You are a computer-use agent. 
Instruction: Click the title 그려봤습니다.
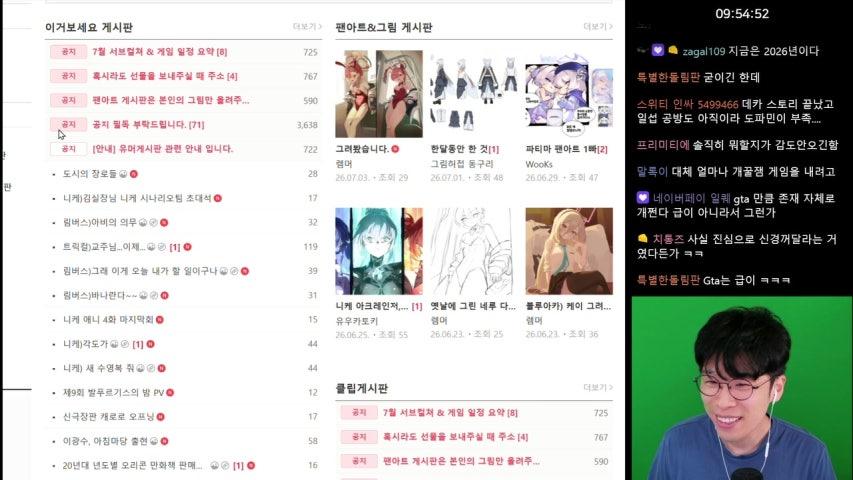(362, 149)
